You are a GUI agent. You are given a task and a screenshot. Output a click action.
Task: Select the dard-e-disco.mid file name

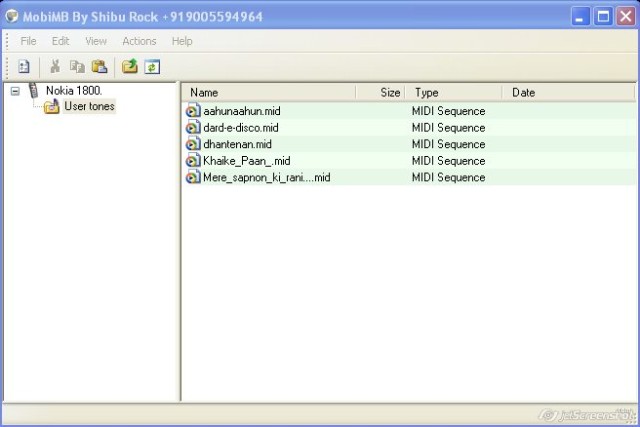241,128
